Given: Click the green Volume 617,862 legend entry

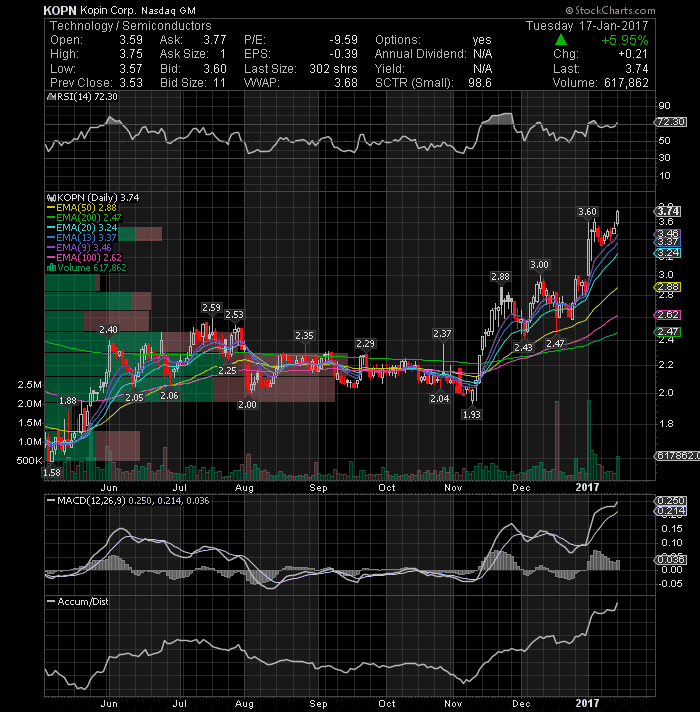Looking at the screenshot, I should [x=87, y=267].
